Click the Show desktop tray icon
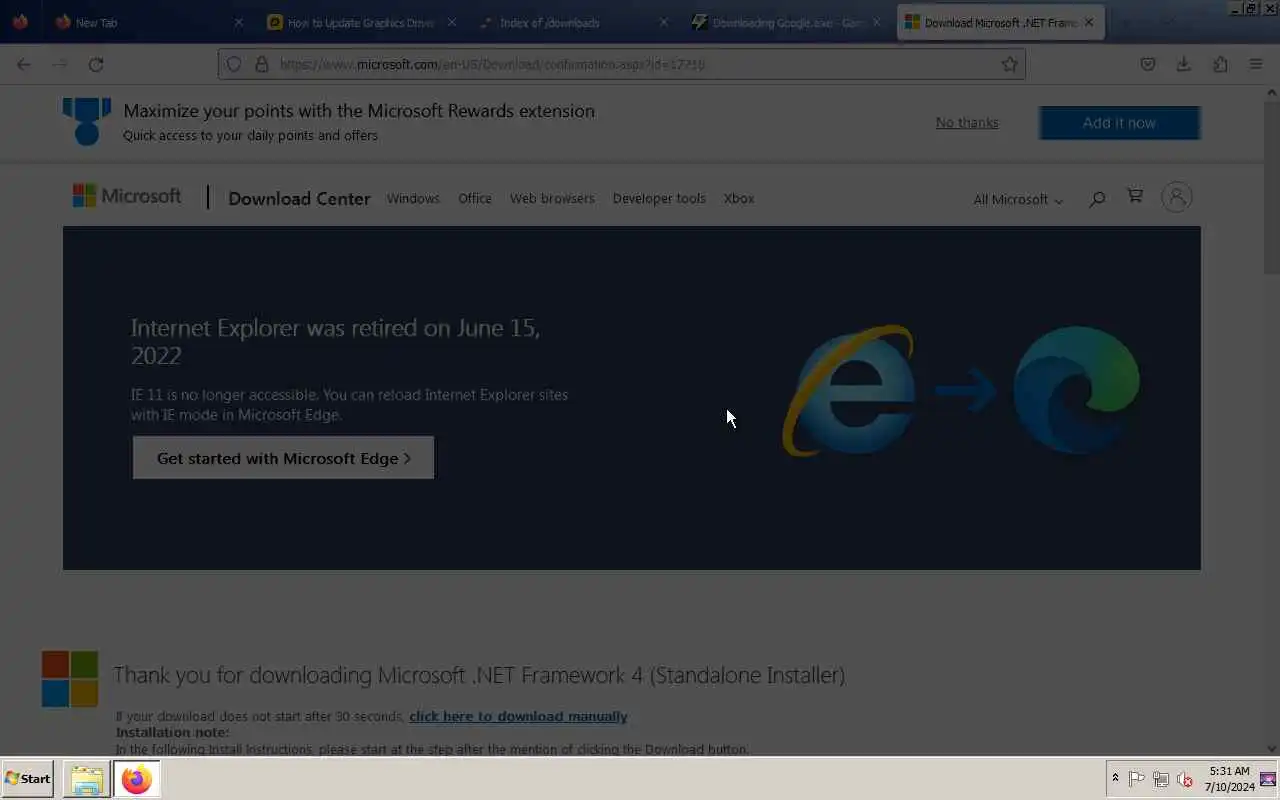This screenshot has height=800, width=1280. [x=1268, y=779]
